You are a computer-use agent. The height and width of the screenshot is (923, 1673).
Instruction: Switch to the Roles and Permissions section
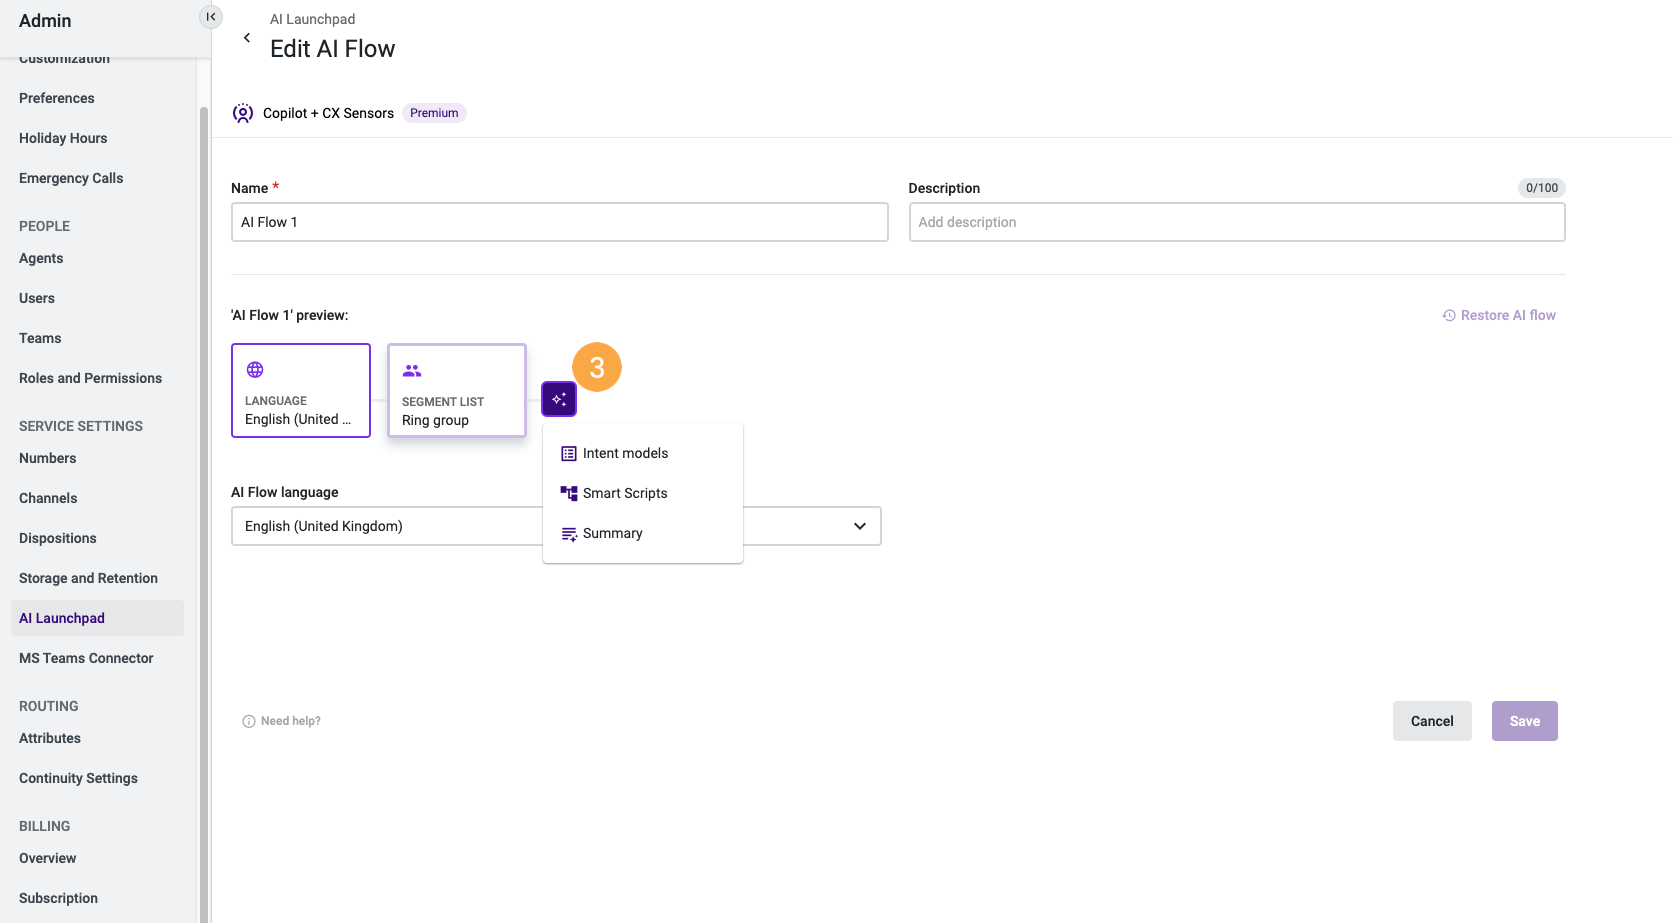point(90,378)
